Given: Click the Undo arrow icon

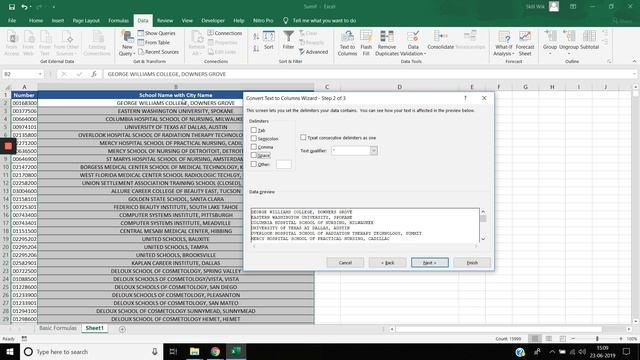Looking at the screenshot, I should coord(24,7).
